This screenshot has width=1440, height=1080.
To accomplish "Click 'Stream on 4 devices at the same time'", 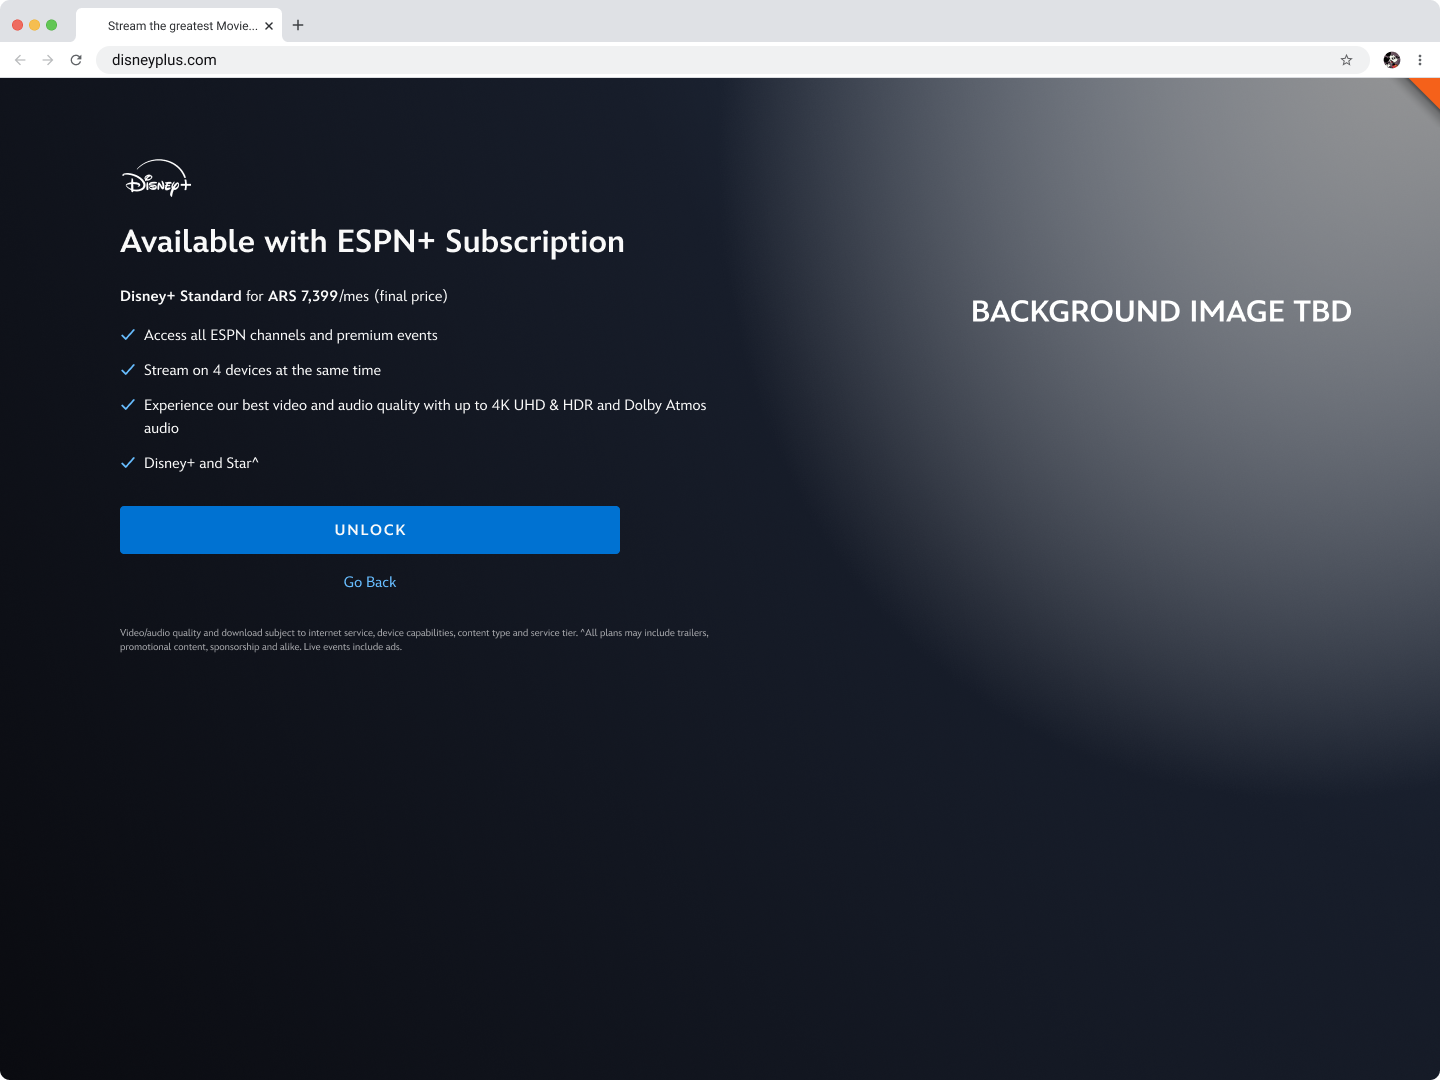I will coord(262,370).
